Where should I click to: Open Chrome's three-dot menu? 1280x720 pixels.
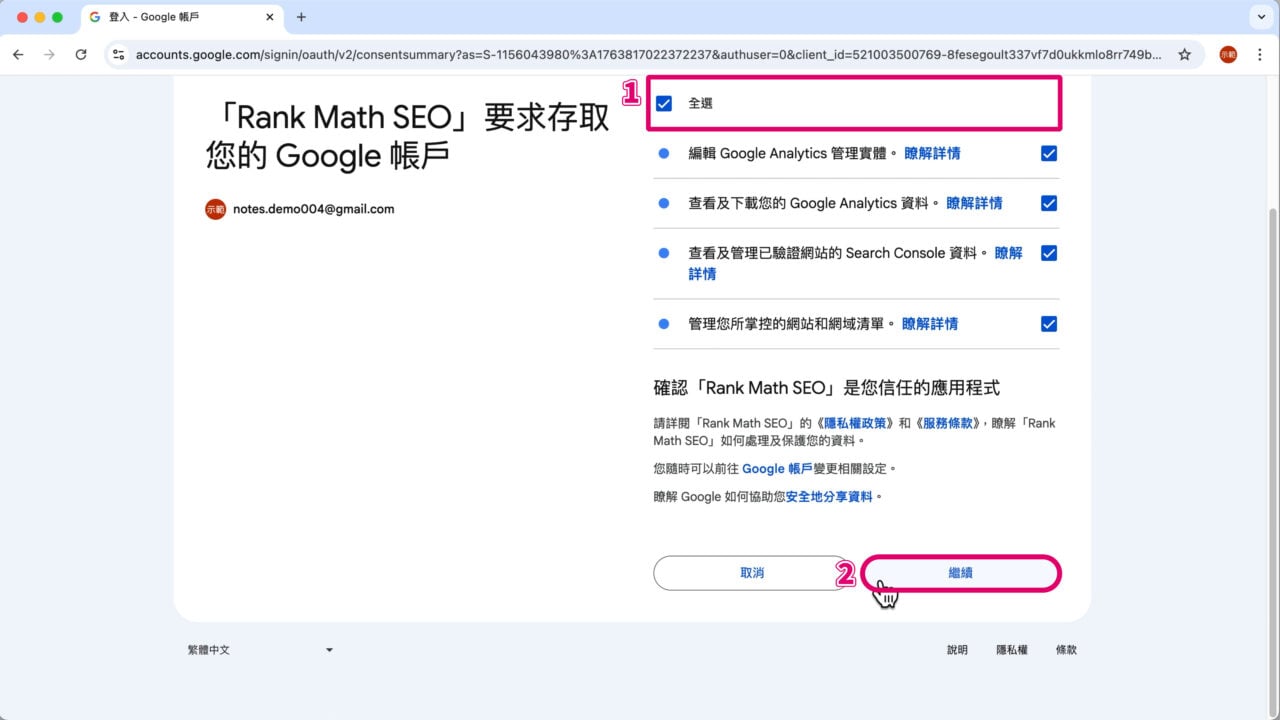click(1261, 55)
